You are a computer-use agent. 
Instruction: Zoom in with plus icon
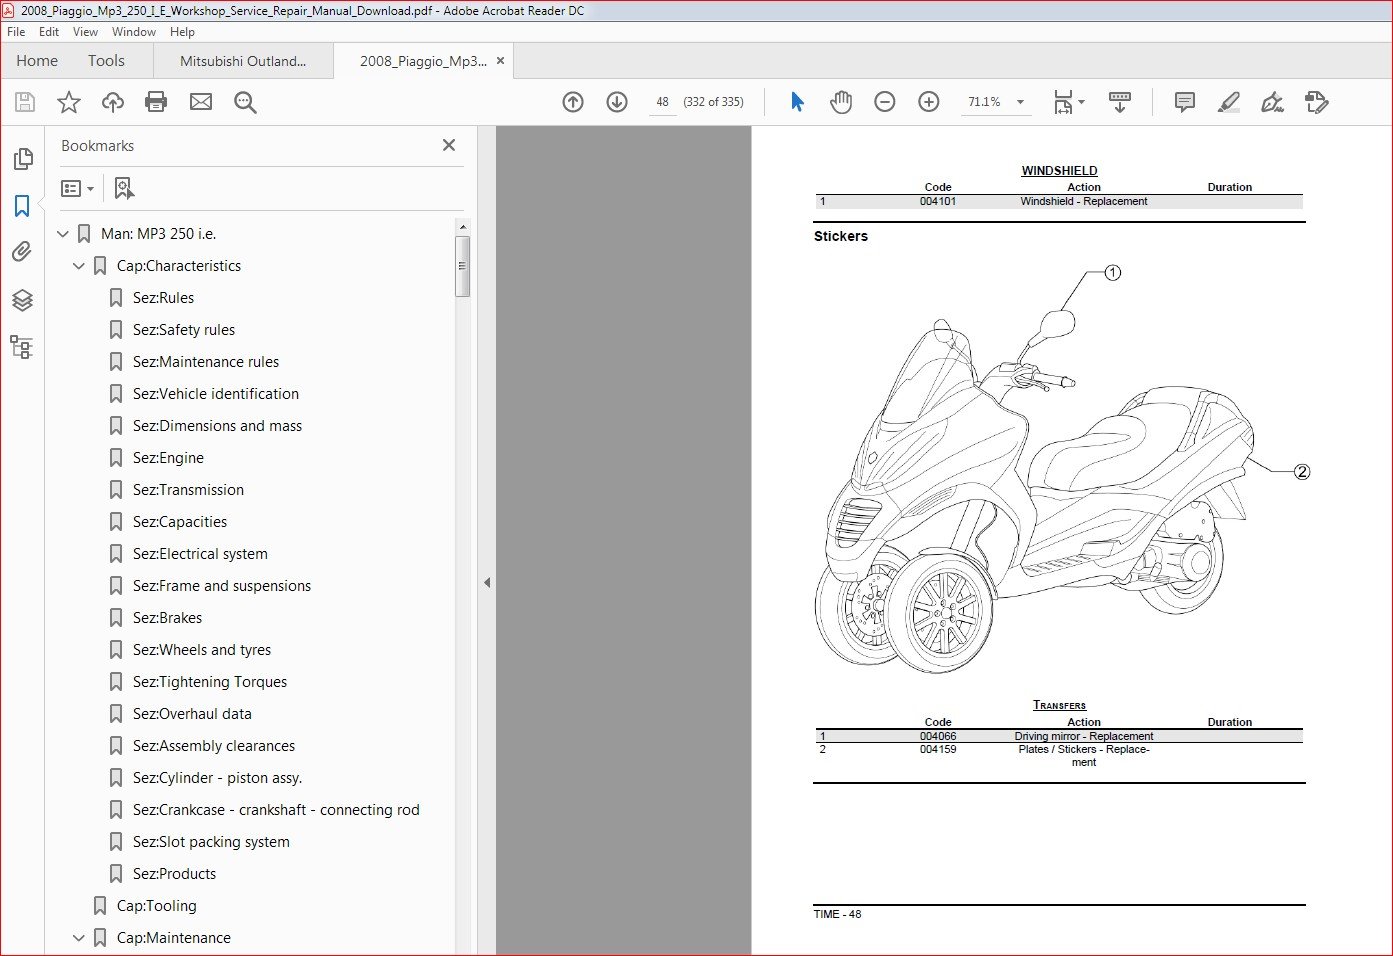929,102
